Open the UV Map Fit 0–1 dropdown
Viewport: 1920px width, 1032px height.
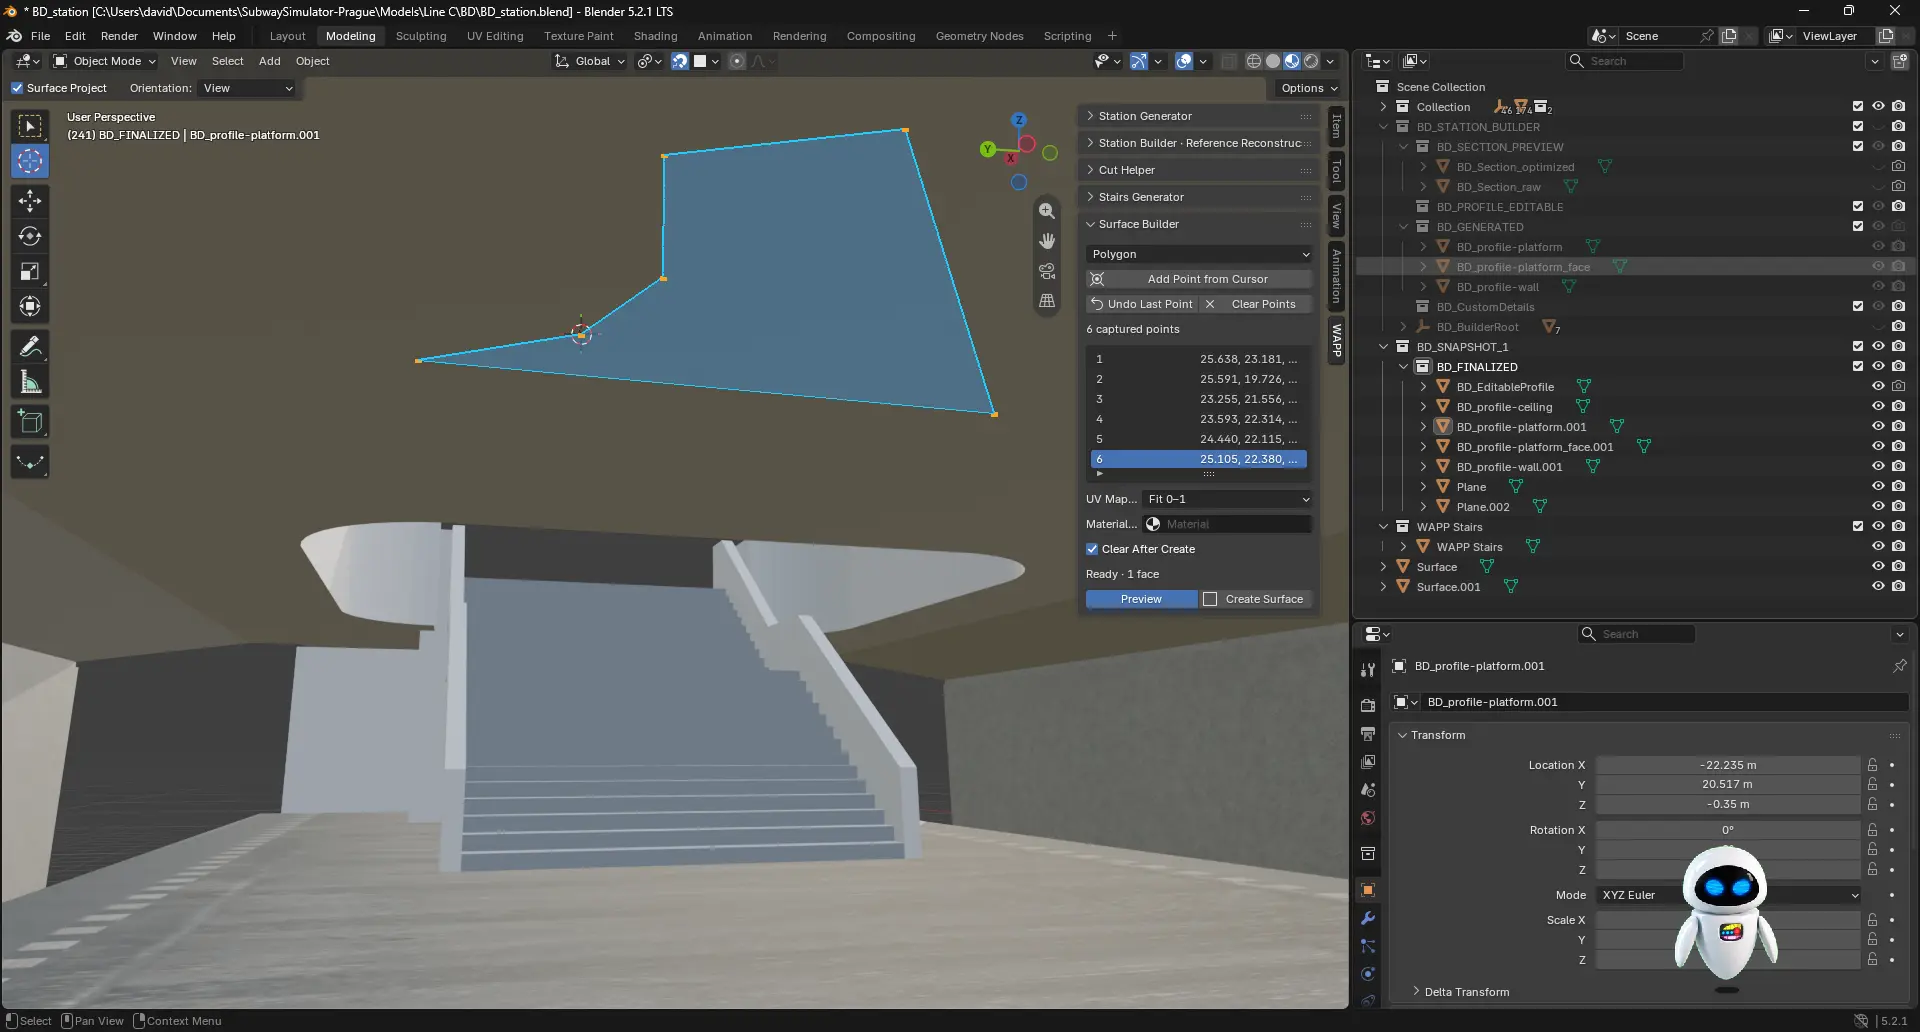pyautogui.click(x=1228, y=499)
